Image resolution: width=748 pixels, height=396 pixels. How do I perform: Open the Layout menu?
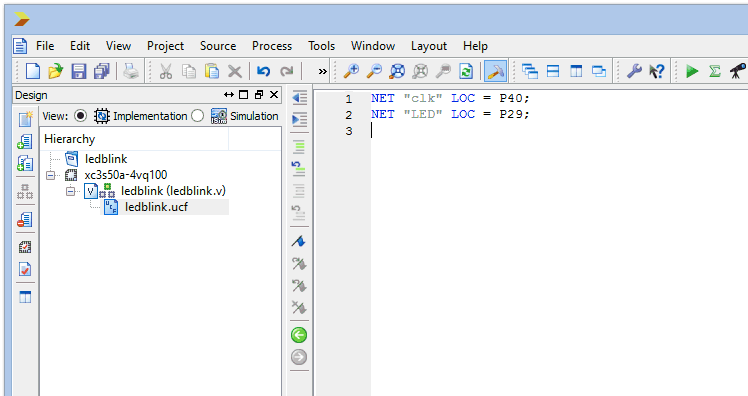(429, 46)
